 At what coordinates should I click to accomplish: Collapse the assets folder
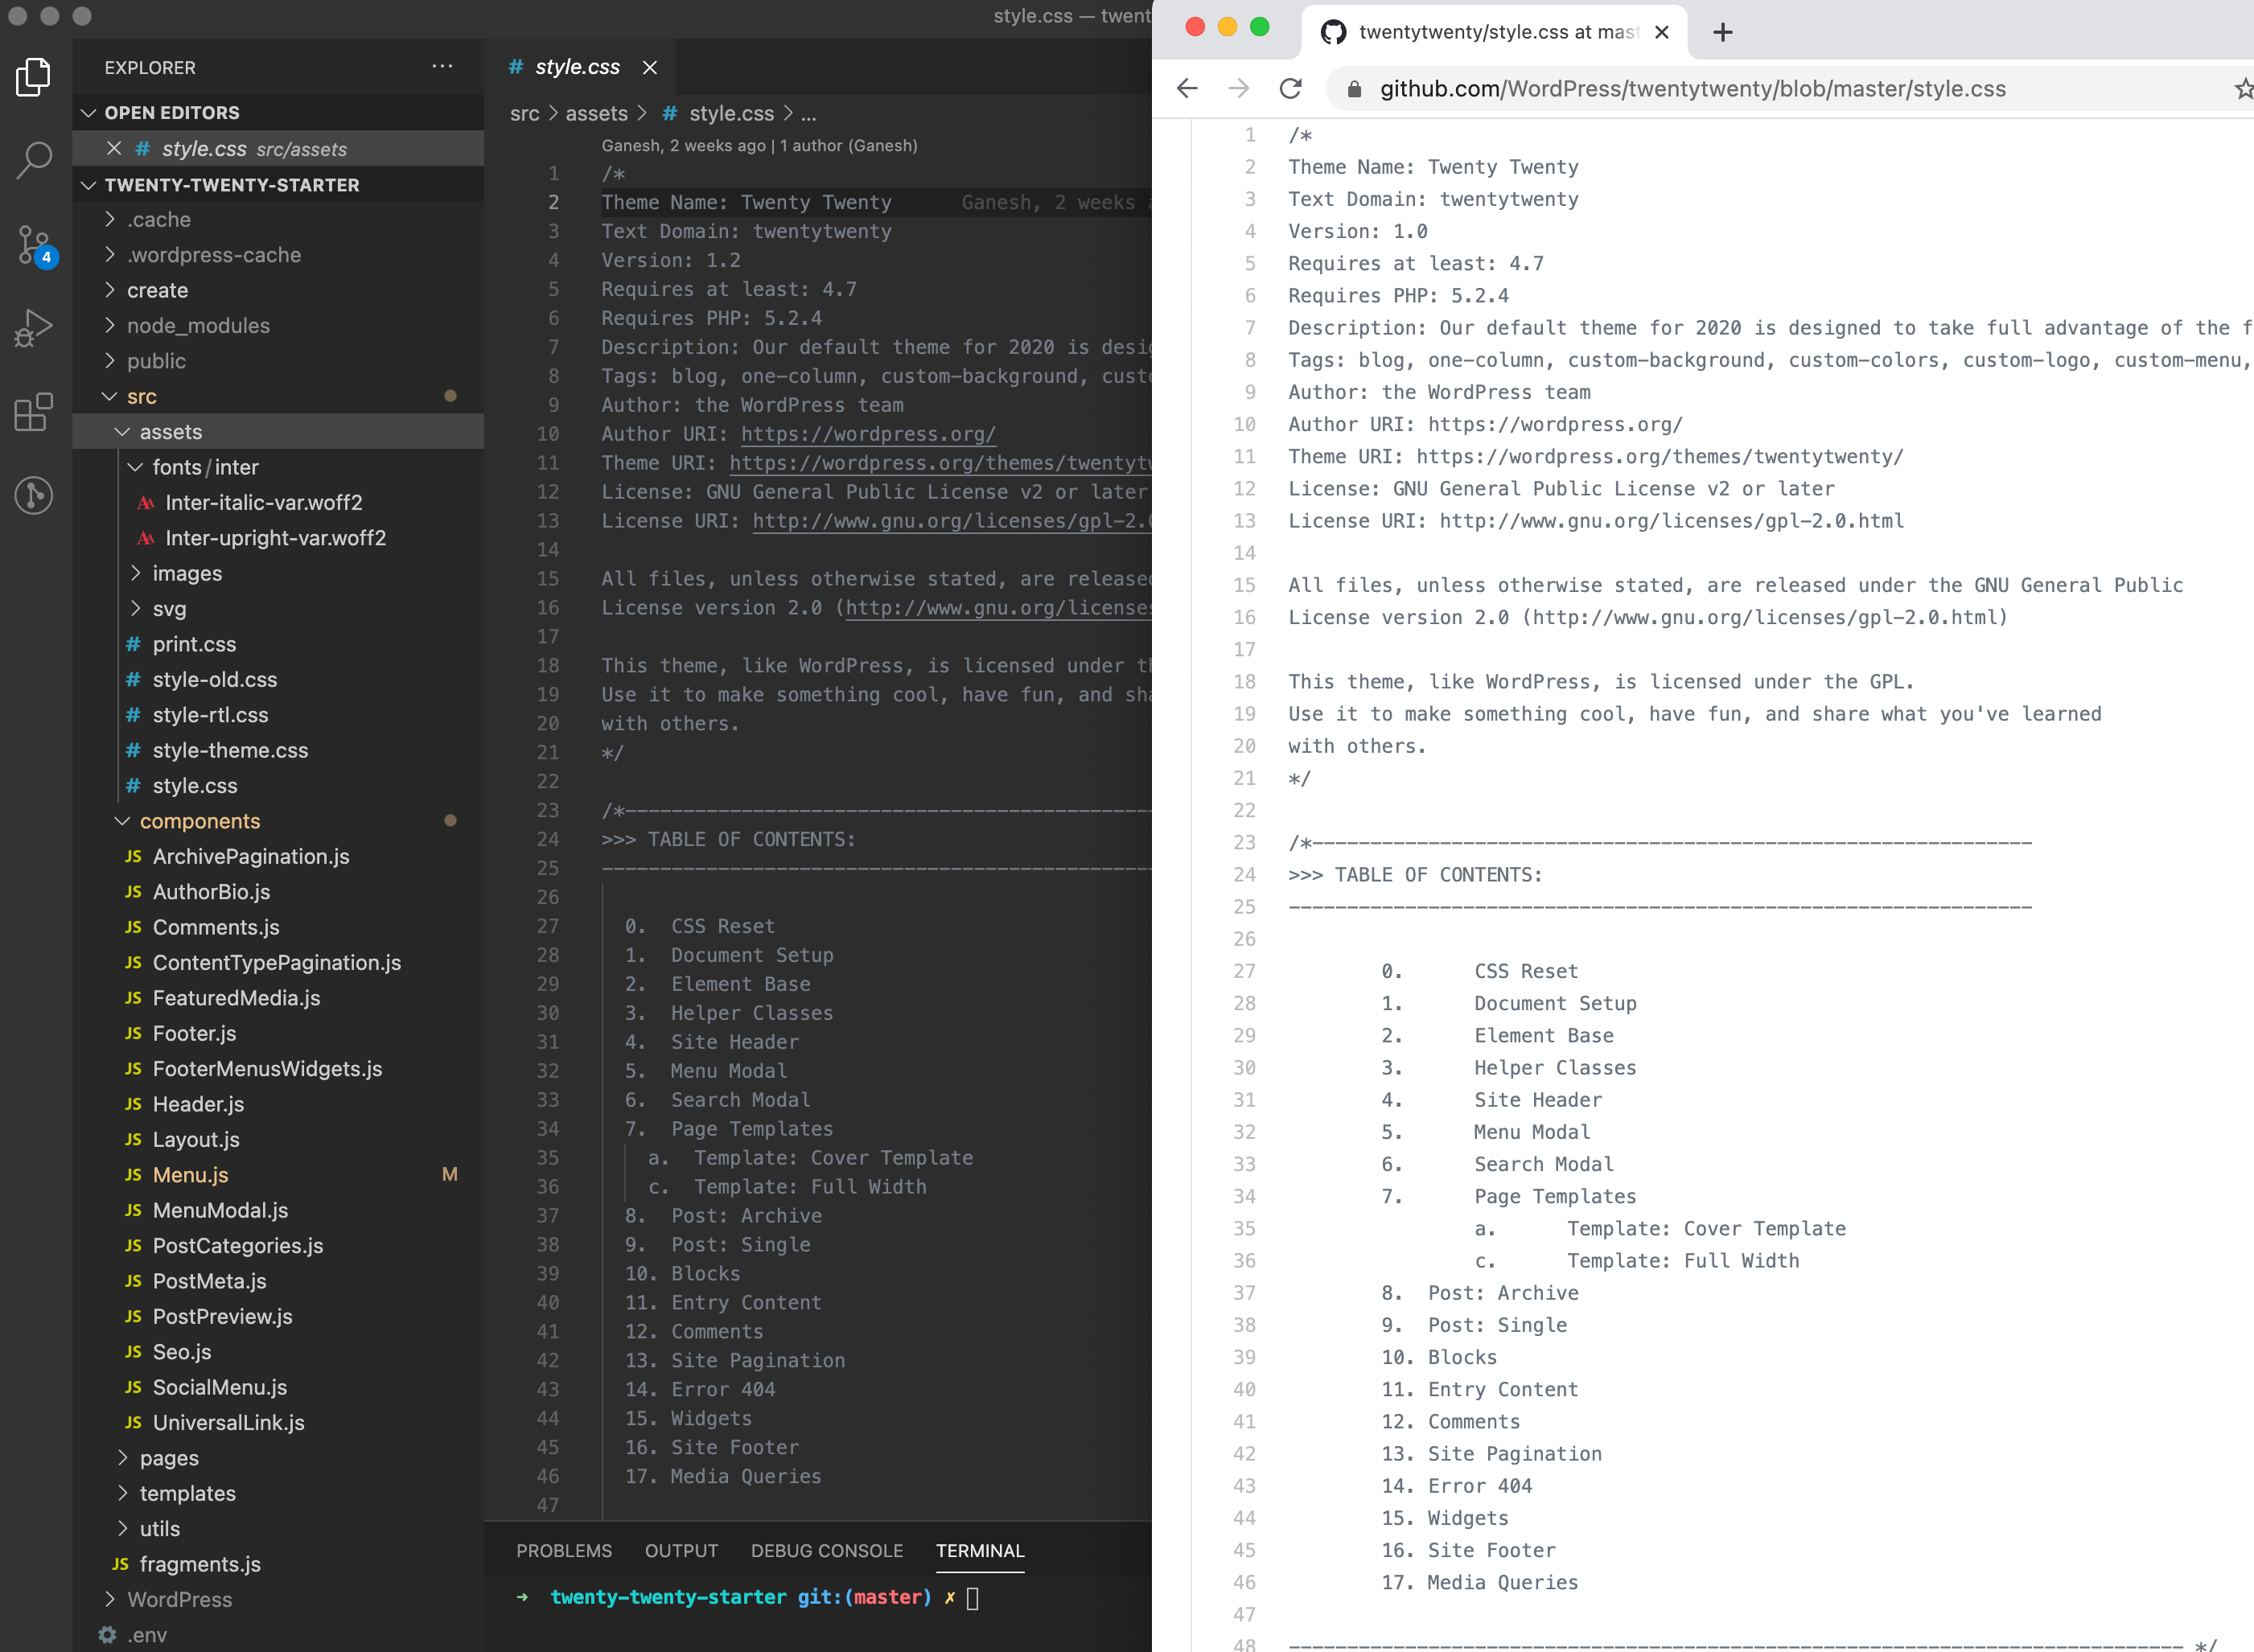(x=170, y=432)
